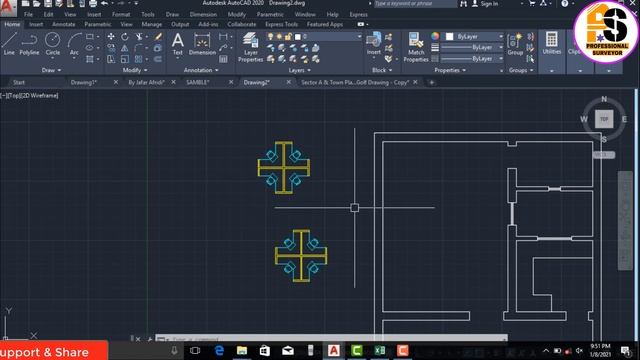Close the By Jafar Afridi* tab
The width and height of the screenshot is (640, 360).
(x=173, y=82)
